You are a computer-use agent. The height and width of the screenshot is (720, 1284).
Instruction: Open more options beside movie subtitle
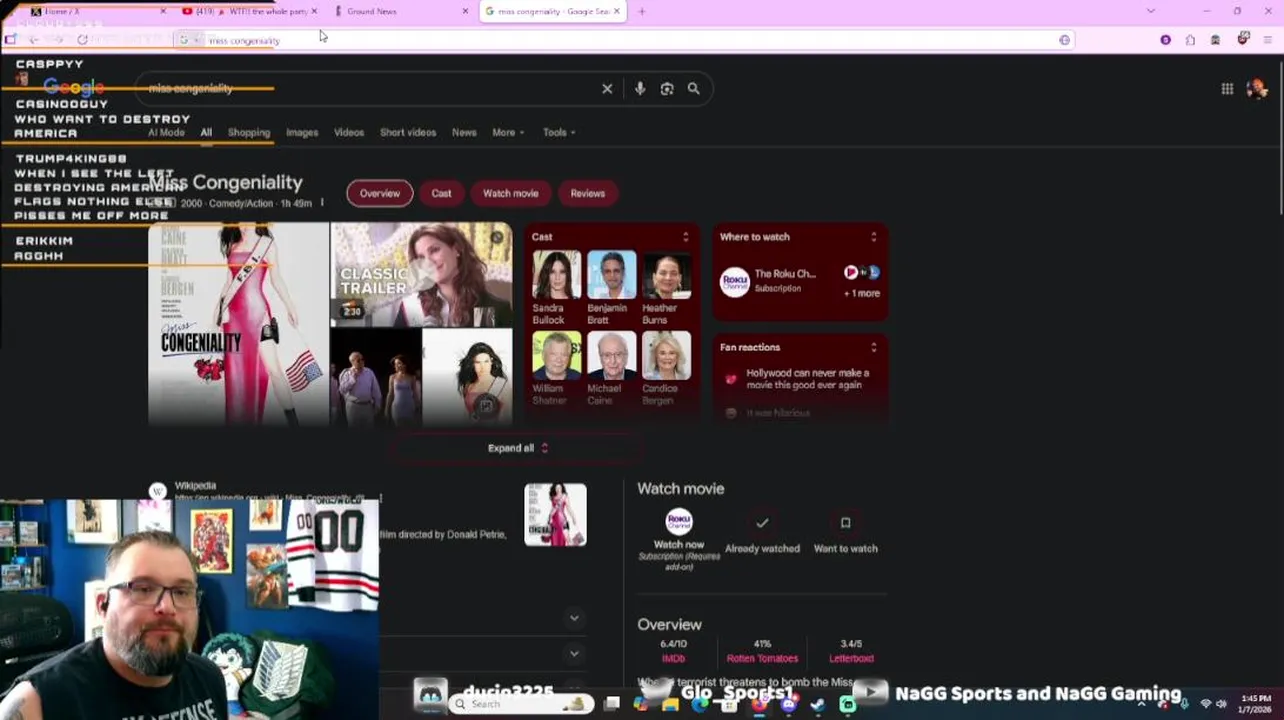322,203
